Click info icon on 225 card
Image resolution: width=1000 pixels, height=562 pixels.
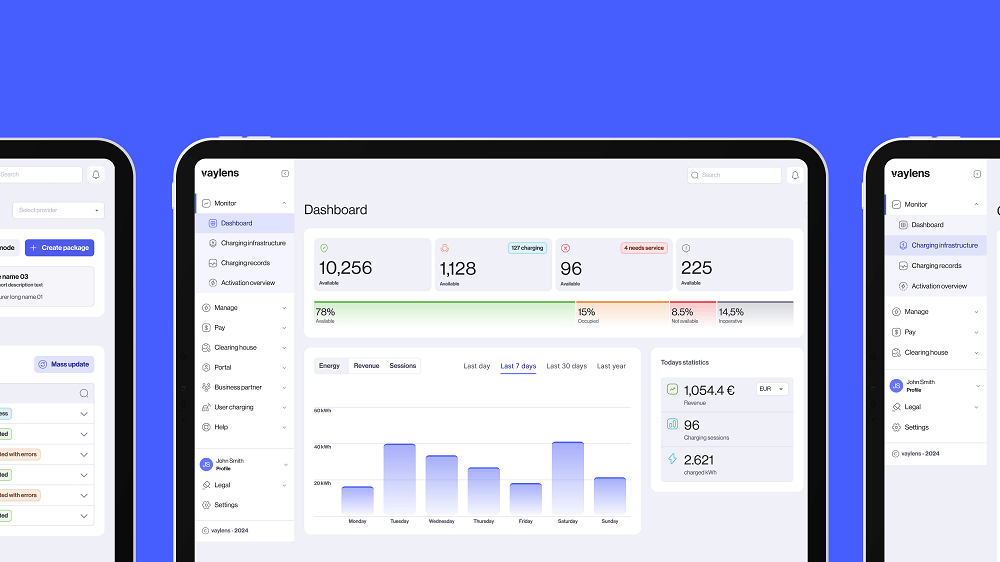point(686,248)
